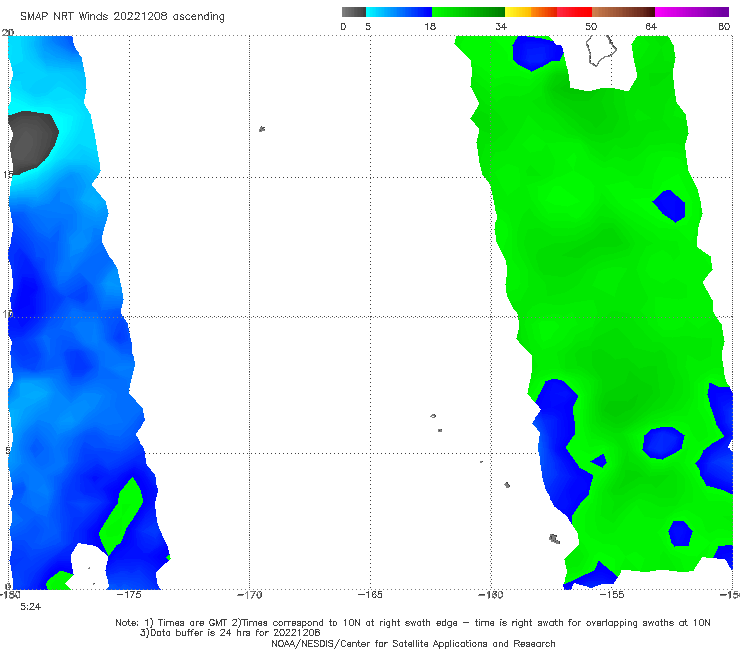Viewport: 740px width, 650px height.
Task: Click the longitude label "-165"
Action: (370, 595)
